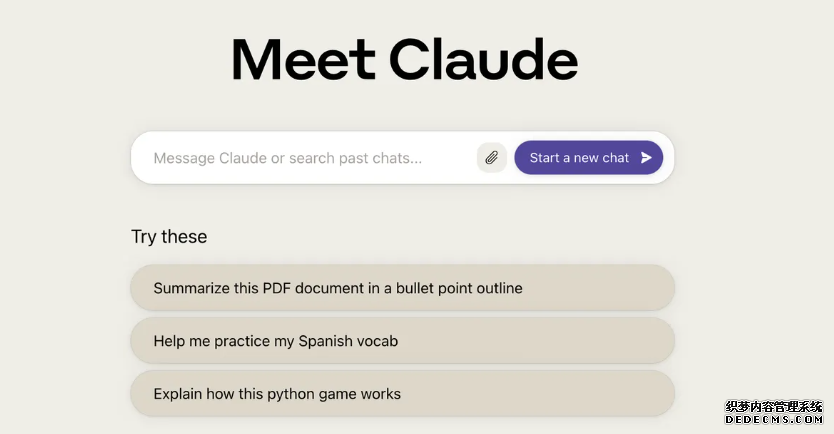Image resolution: width=834 pixels, height=434 pixels.
Task: Click the 'Try these' section label
Action: tap(169, 237)
